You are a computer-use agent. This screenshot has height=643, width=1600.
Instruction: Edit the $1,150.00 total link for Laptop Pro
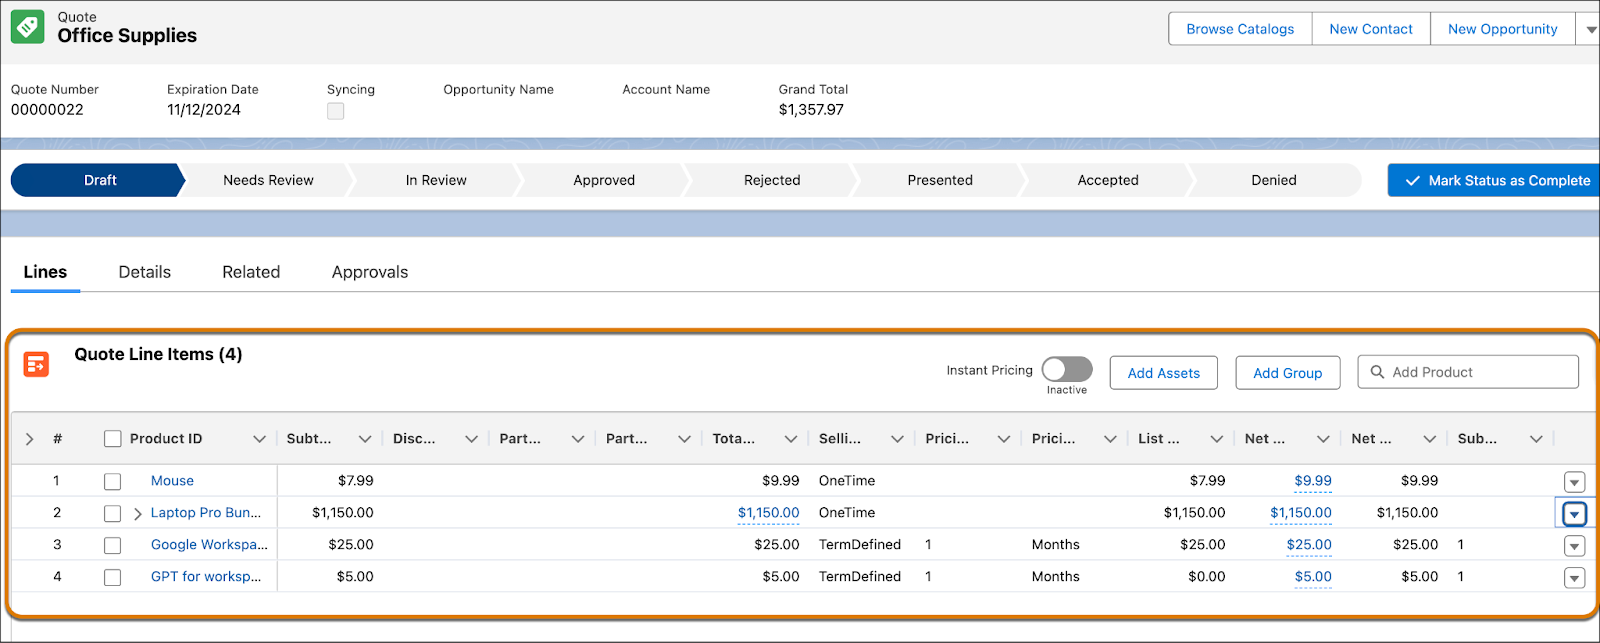[768, 513]
